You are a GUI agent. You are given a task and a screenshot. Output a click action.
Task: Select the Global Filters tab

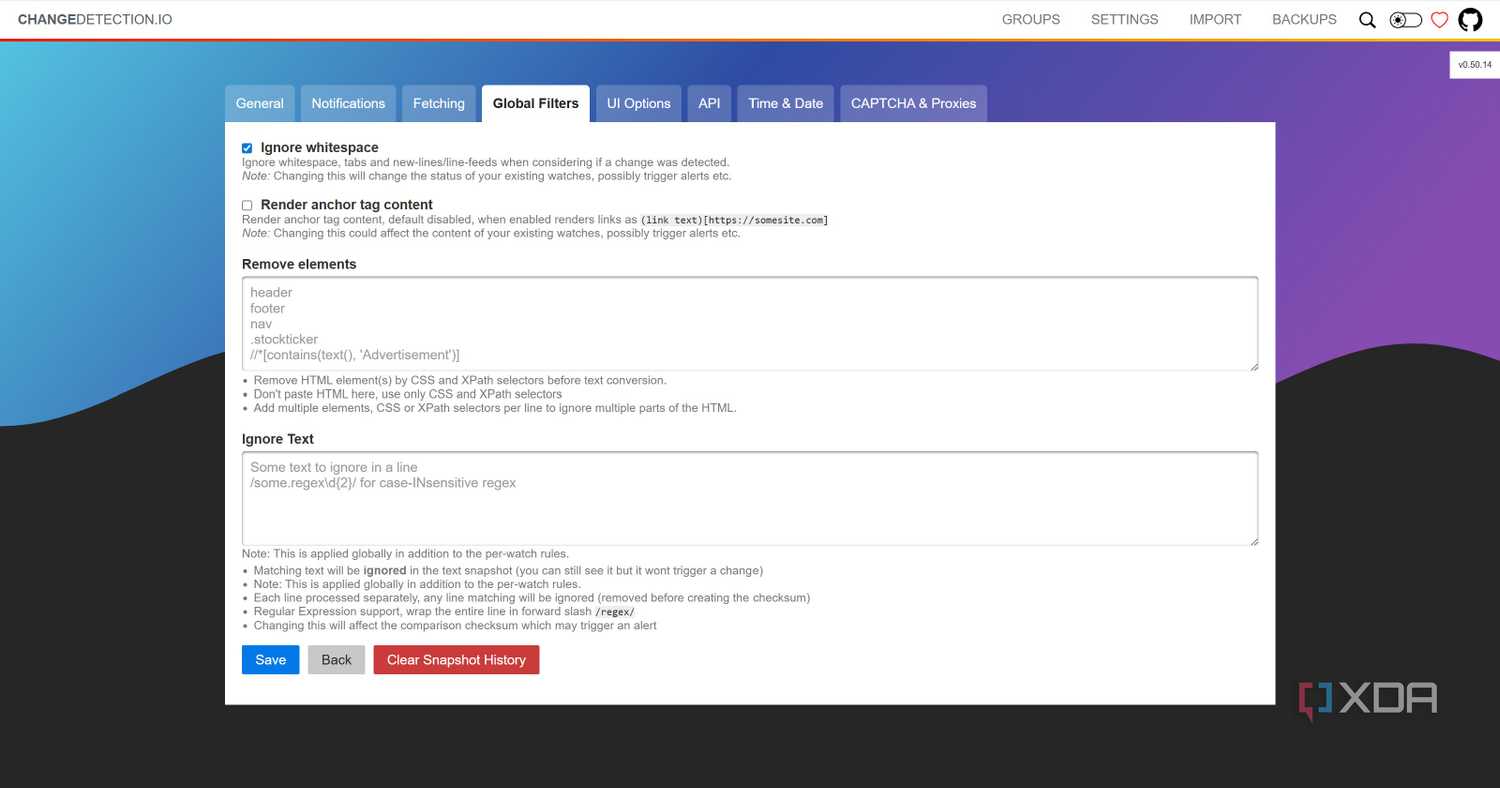click(x=536, y=103)
